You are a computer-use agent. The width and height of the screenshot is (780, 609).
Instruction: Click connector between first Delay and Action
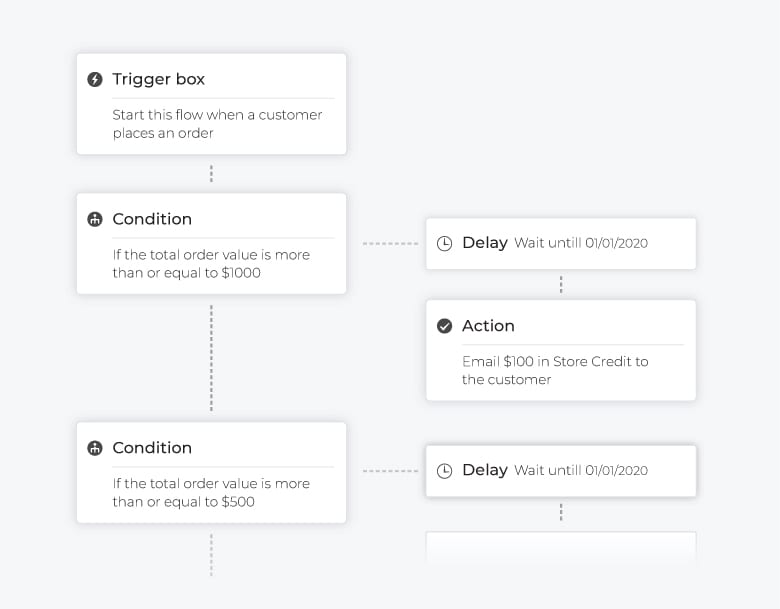pos(561,285)
